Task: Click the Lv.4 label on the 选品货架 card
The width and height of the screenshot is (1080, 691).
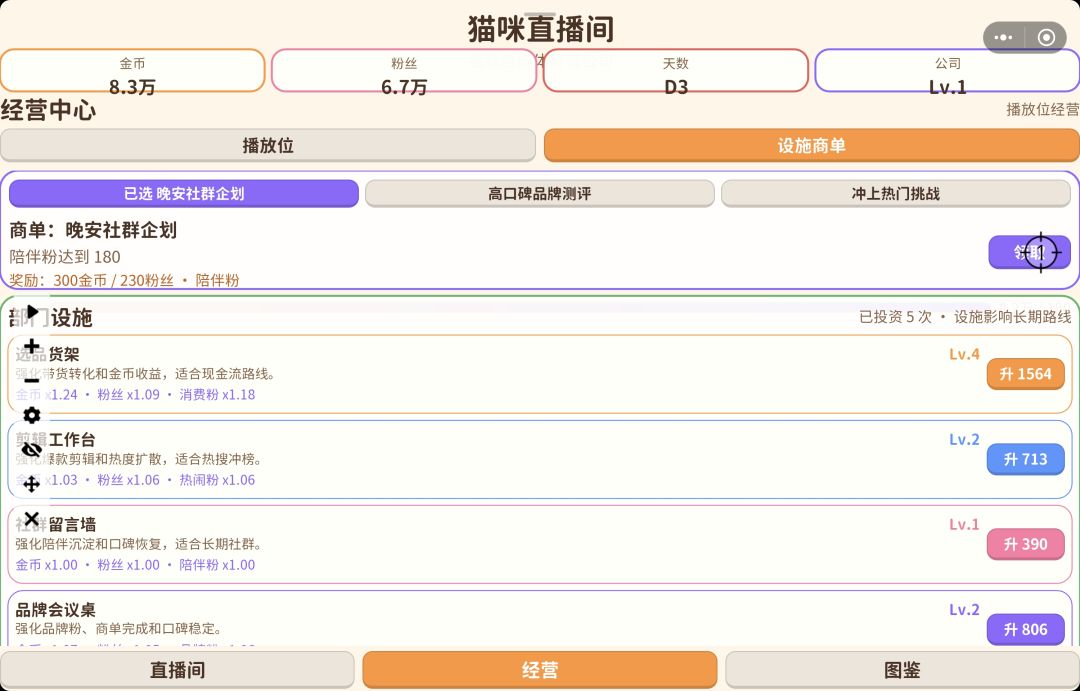Action: point(964,354)
